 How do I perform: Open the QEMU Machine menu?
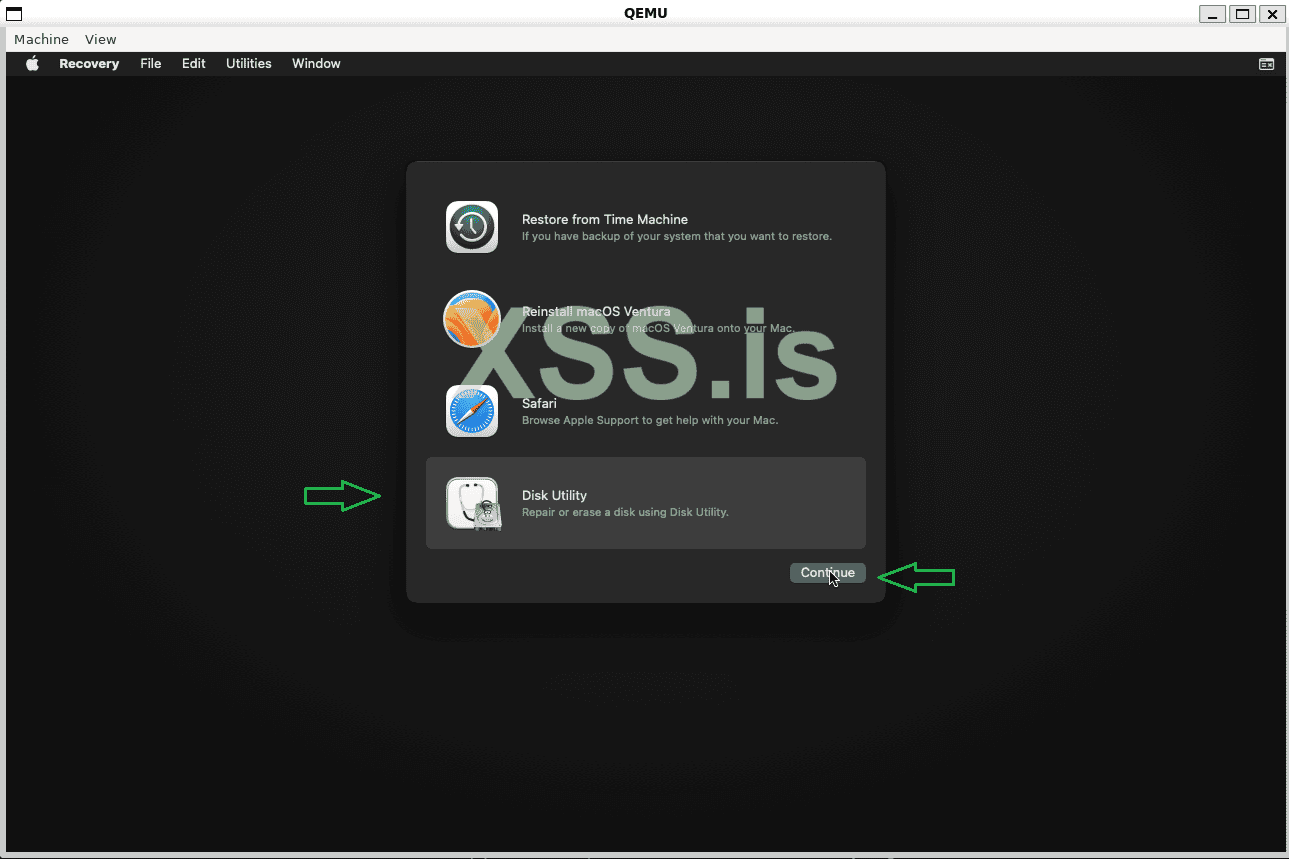pyautogui.click(x=42, y=40)
